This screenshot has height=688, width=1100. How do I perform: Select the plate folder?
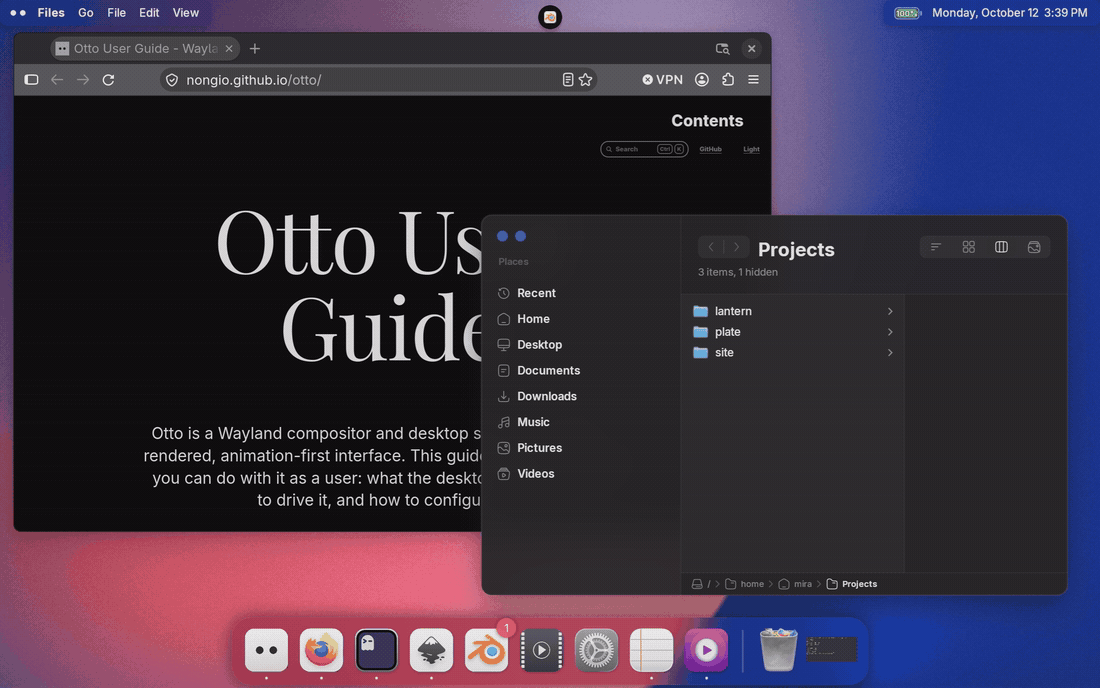793,332
